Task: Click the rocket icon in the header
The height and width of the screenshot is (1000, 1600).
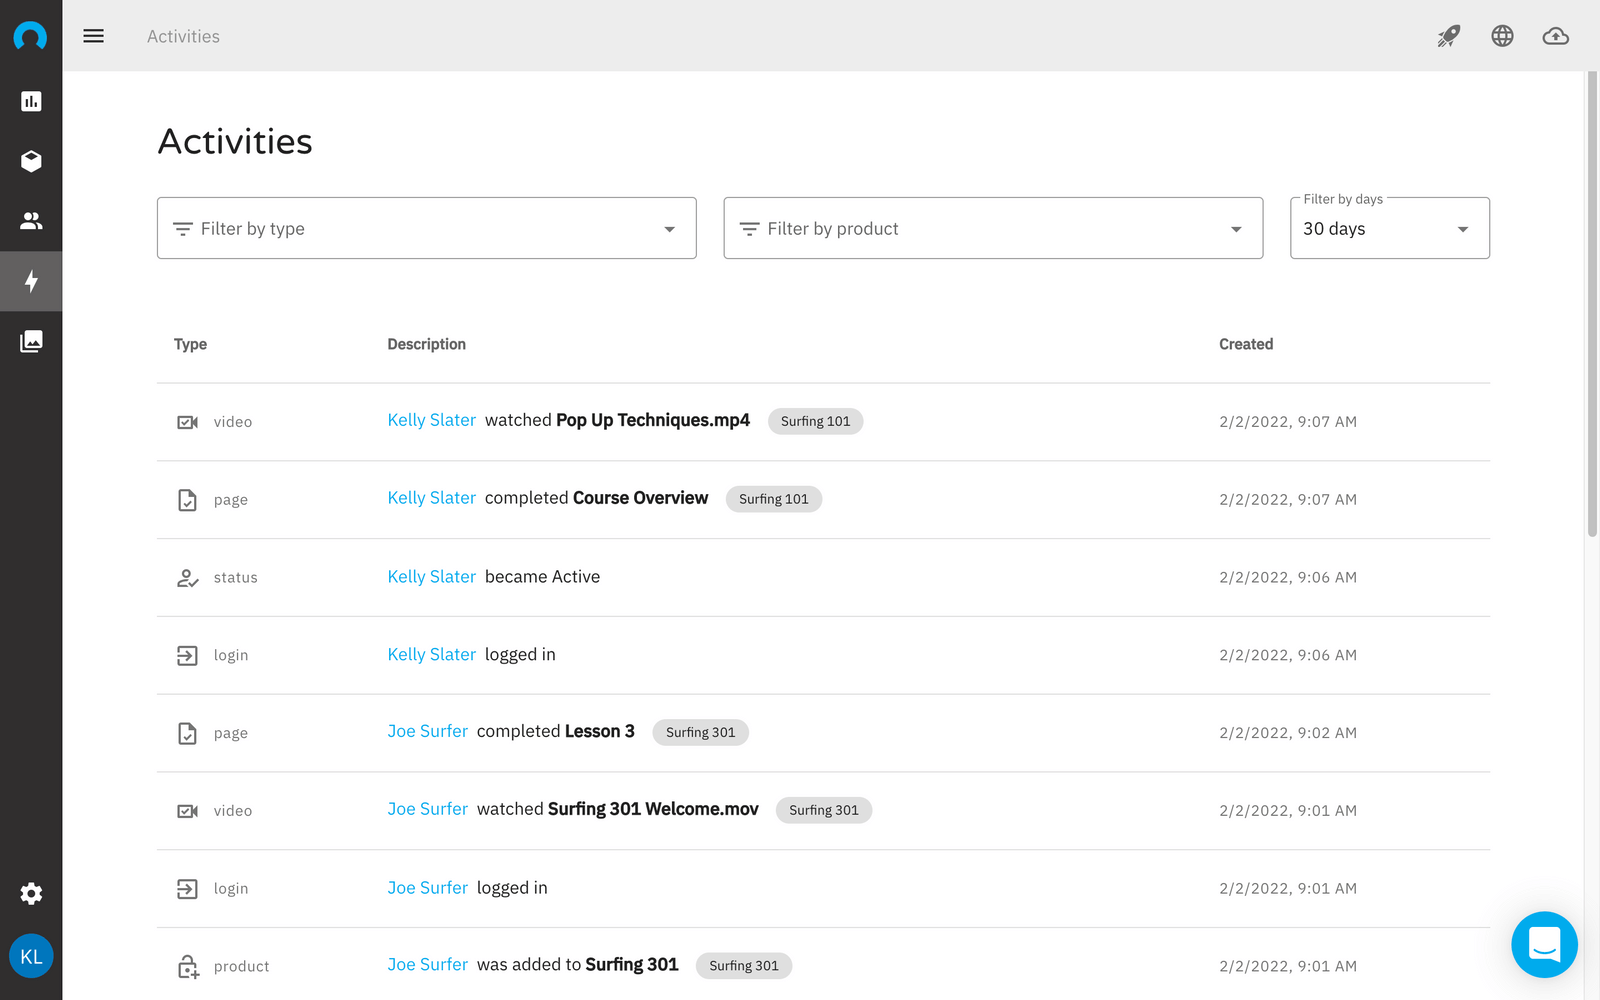Action: 1448,36
